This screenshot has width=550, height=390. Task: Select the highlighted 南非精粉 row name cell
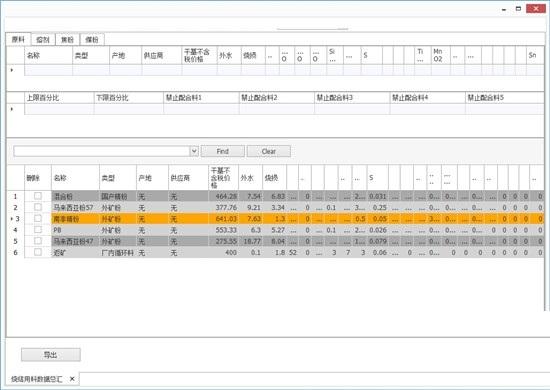tap(75, 219)
